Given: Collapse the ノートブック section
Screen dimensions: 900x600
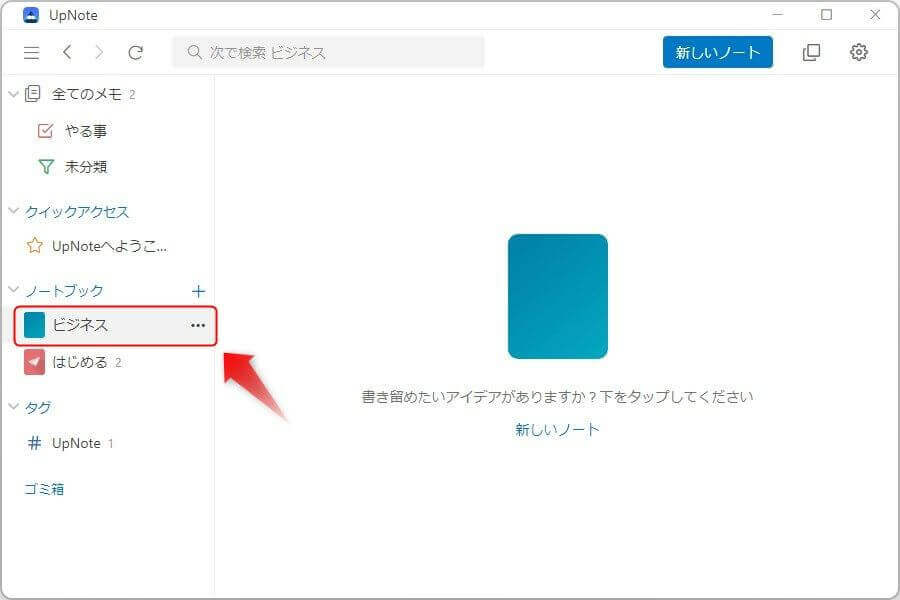Looking at the screenshot, I should click(x=14, y=289).
